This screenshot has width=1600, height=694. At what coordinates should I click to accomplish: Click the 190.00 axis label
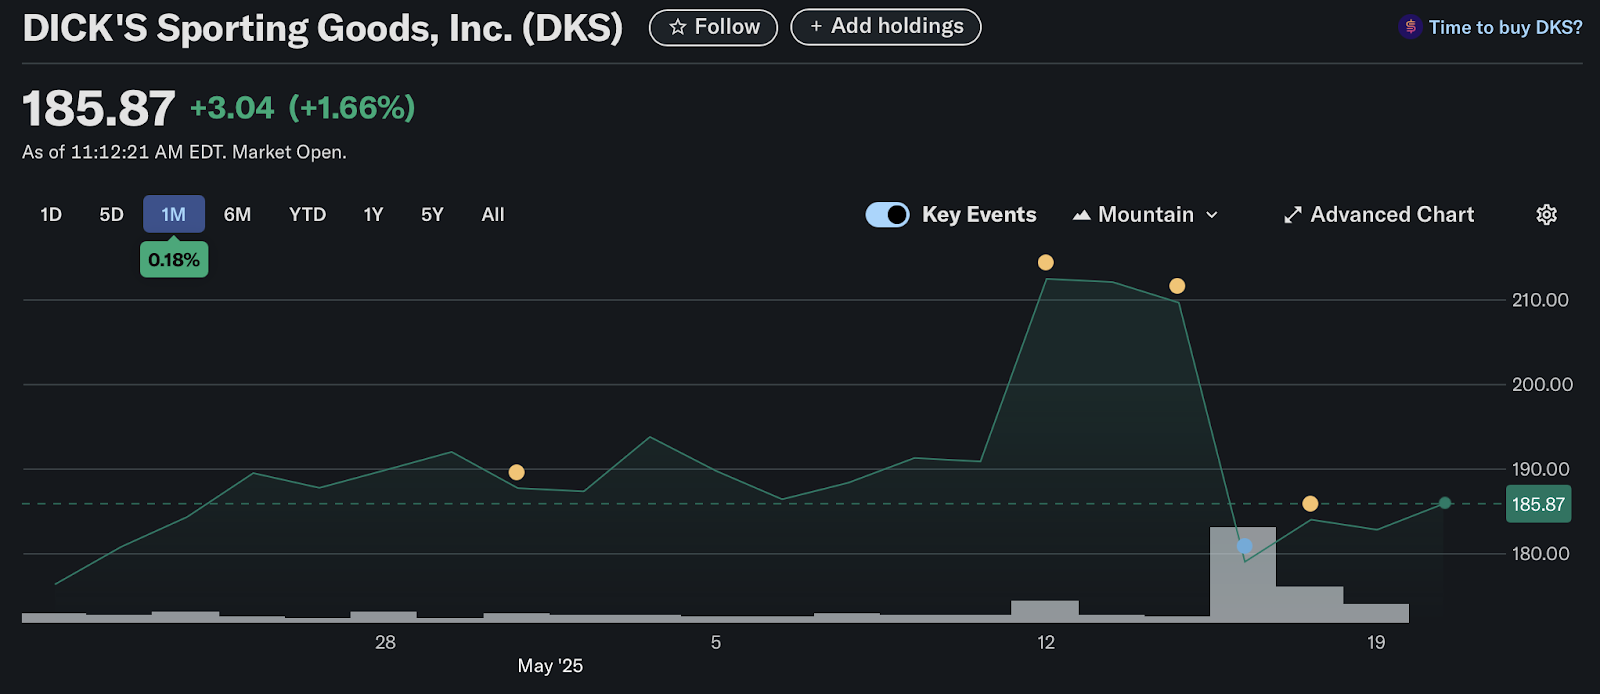(x=1540, y=469)
